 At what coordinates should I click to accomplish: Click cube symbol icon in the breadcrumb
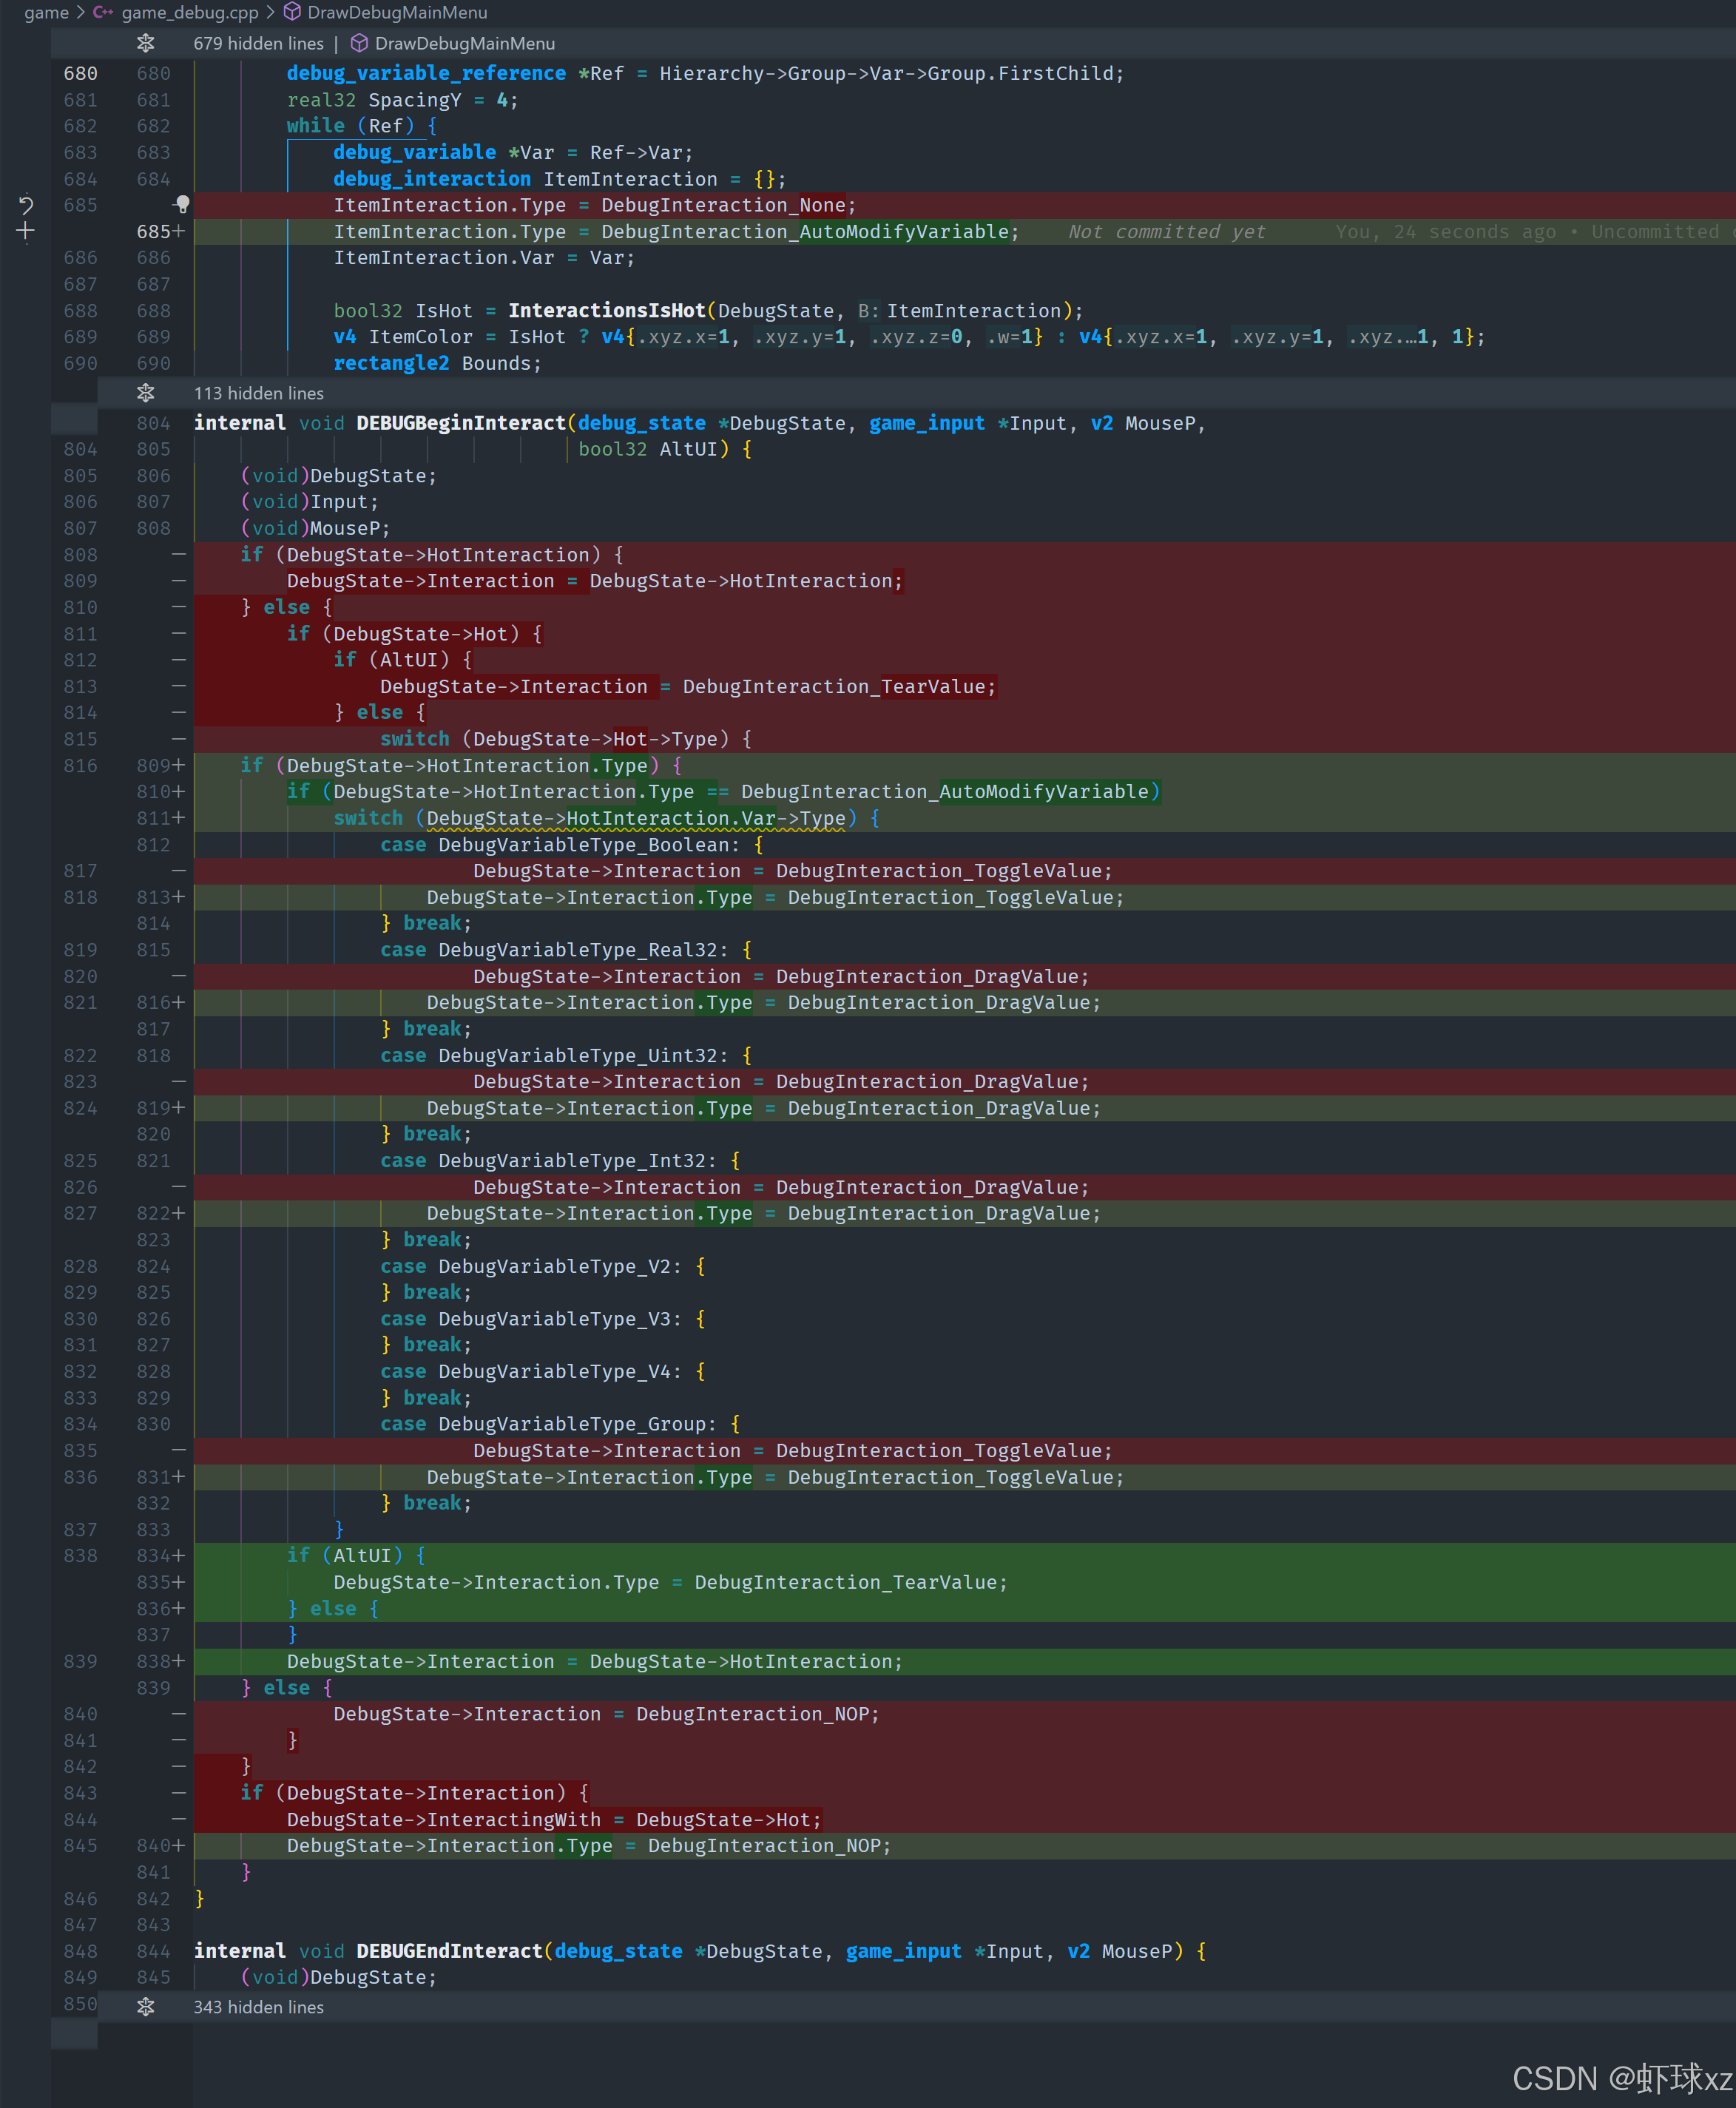tap(292, 12)
